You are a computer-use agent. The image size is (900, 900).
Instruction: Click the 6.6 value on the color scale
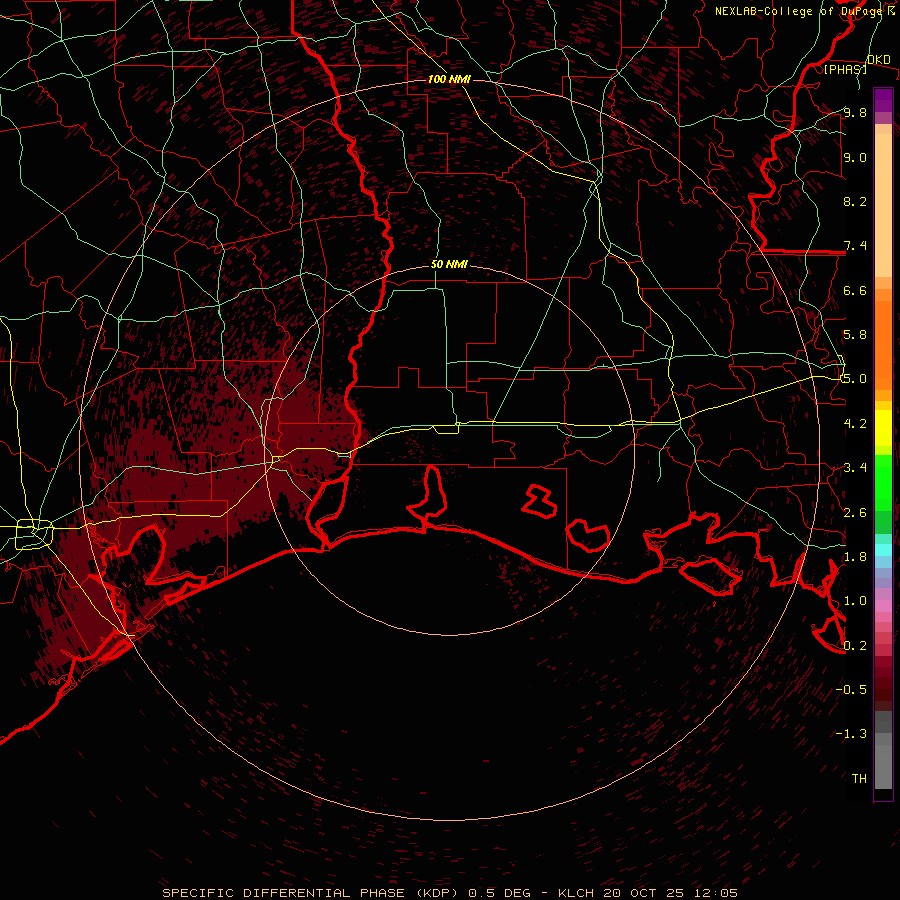pyautogui.click(x=855, y=290)
